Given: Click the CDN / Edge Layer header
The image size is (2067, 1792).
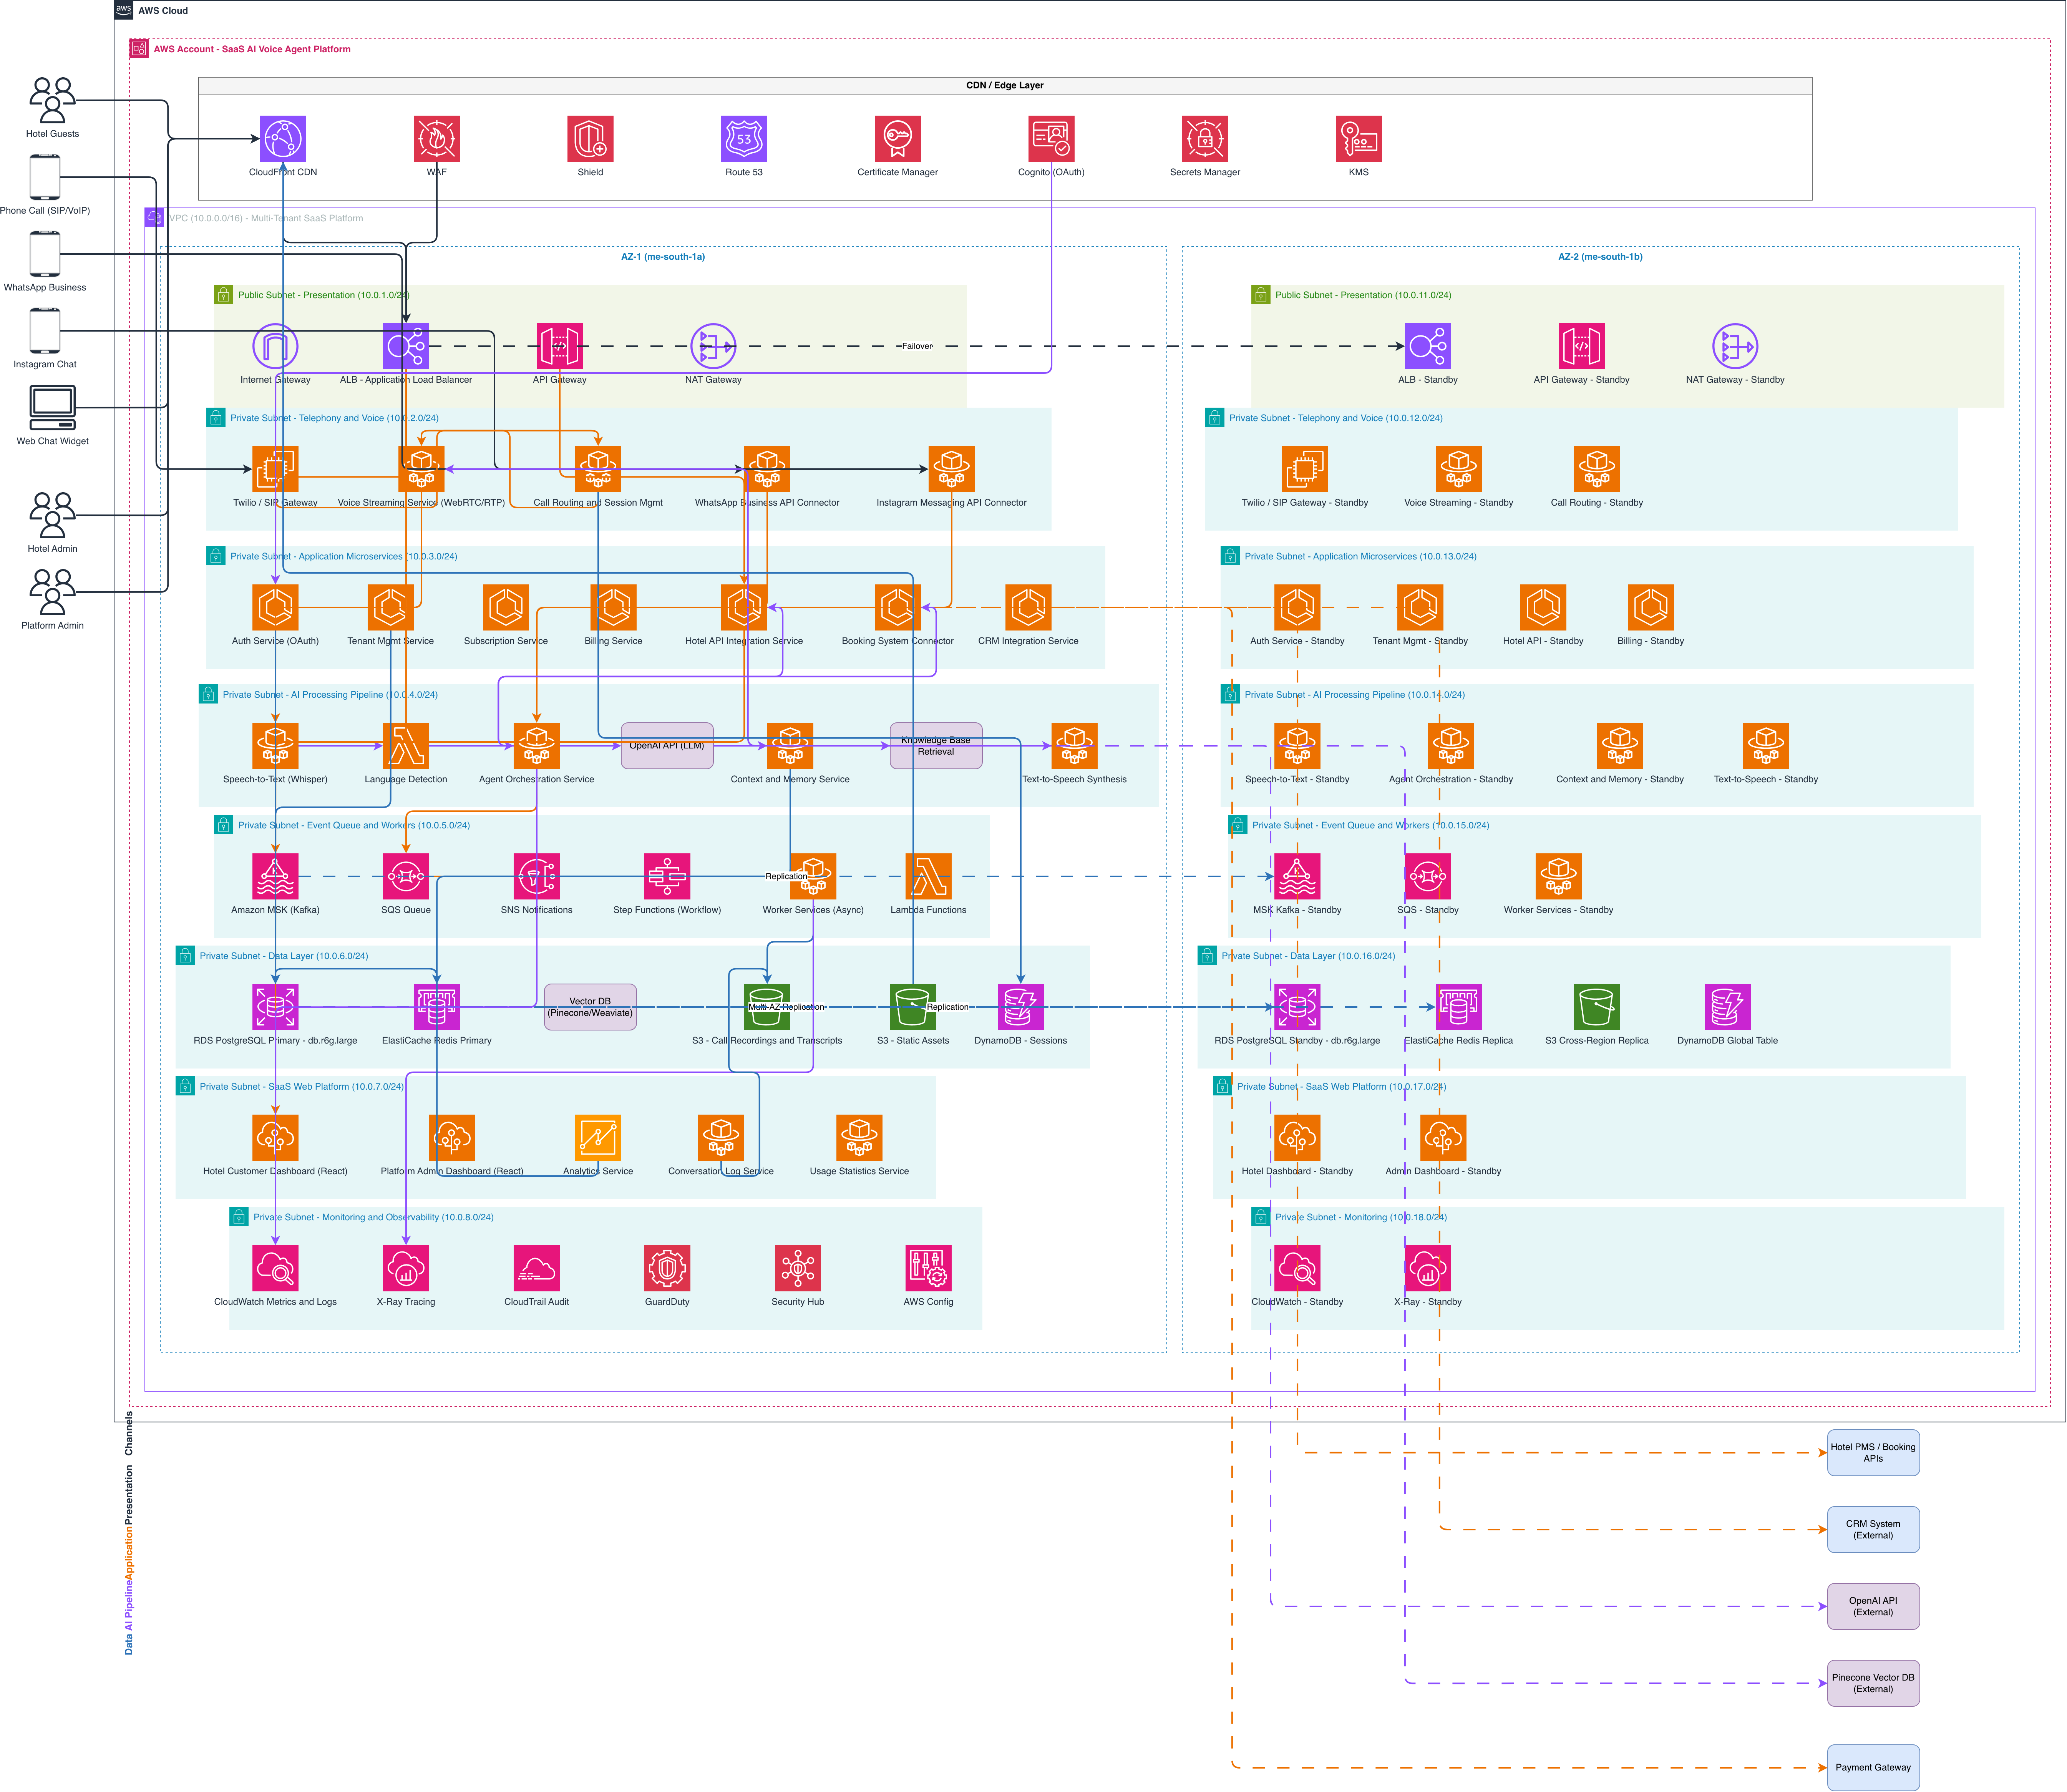Looking at the screenshot, I should pyautogui.click(x=1005, y=86).
